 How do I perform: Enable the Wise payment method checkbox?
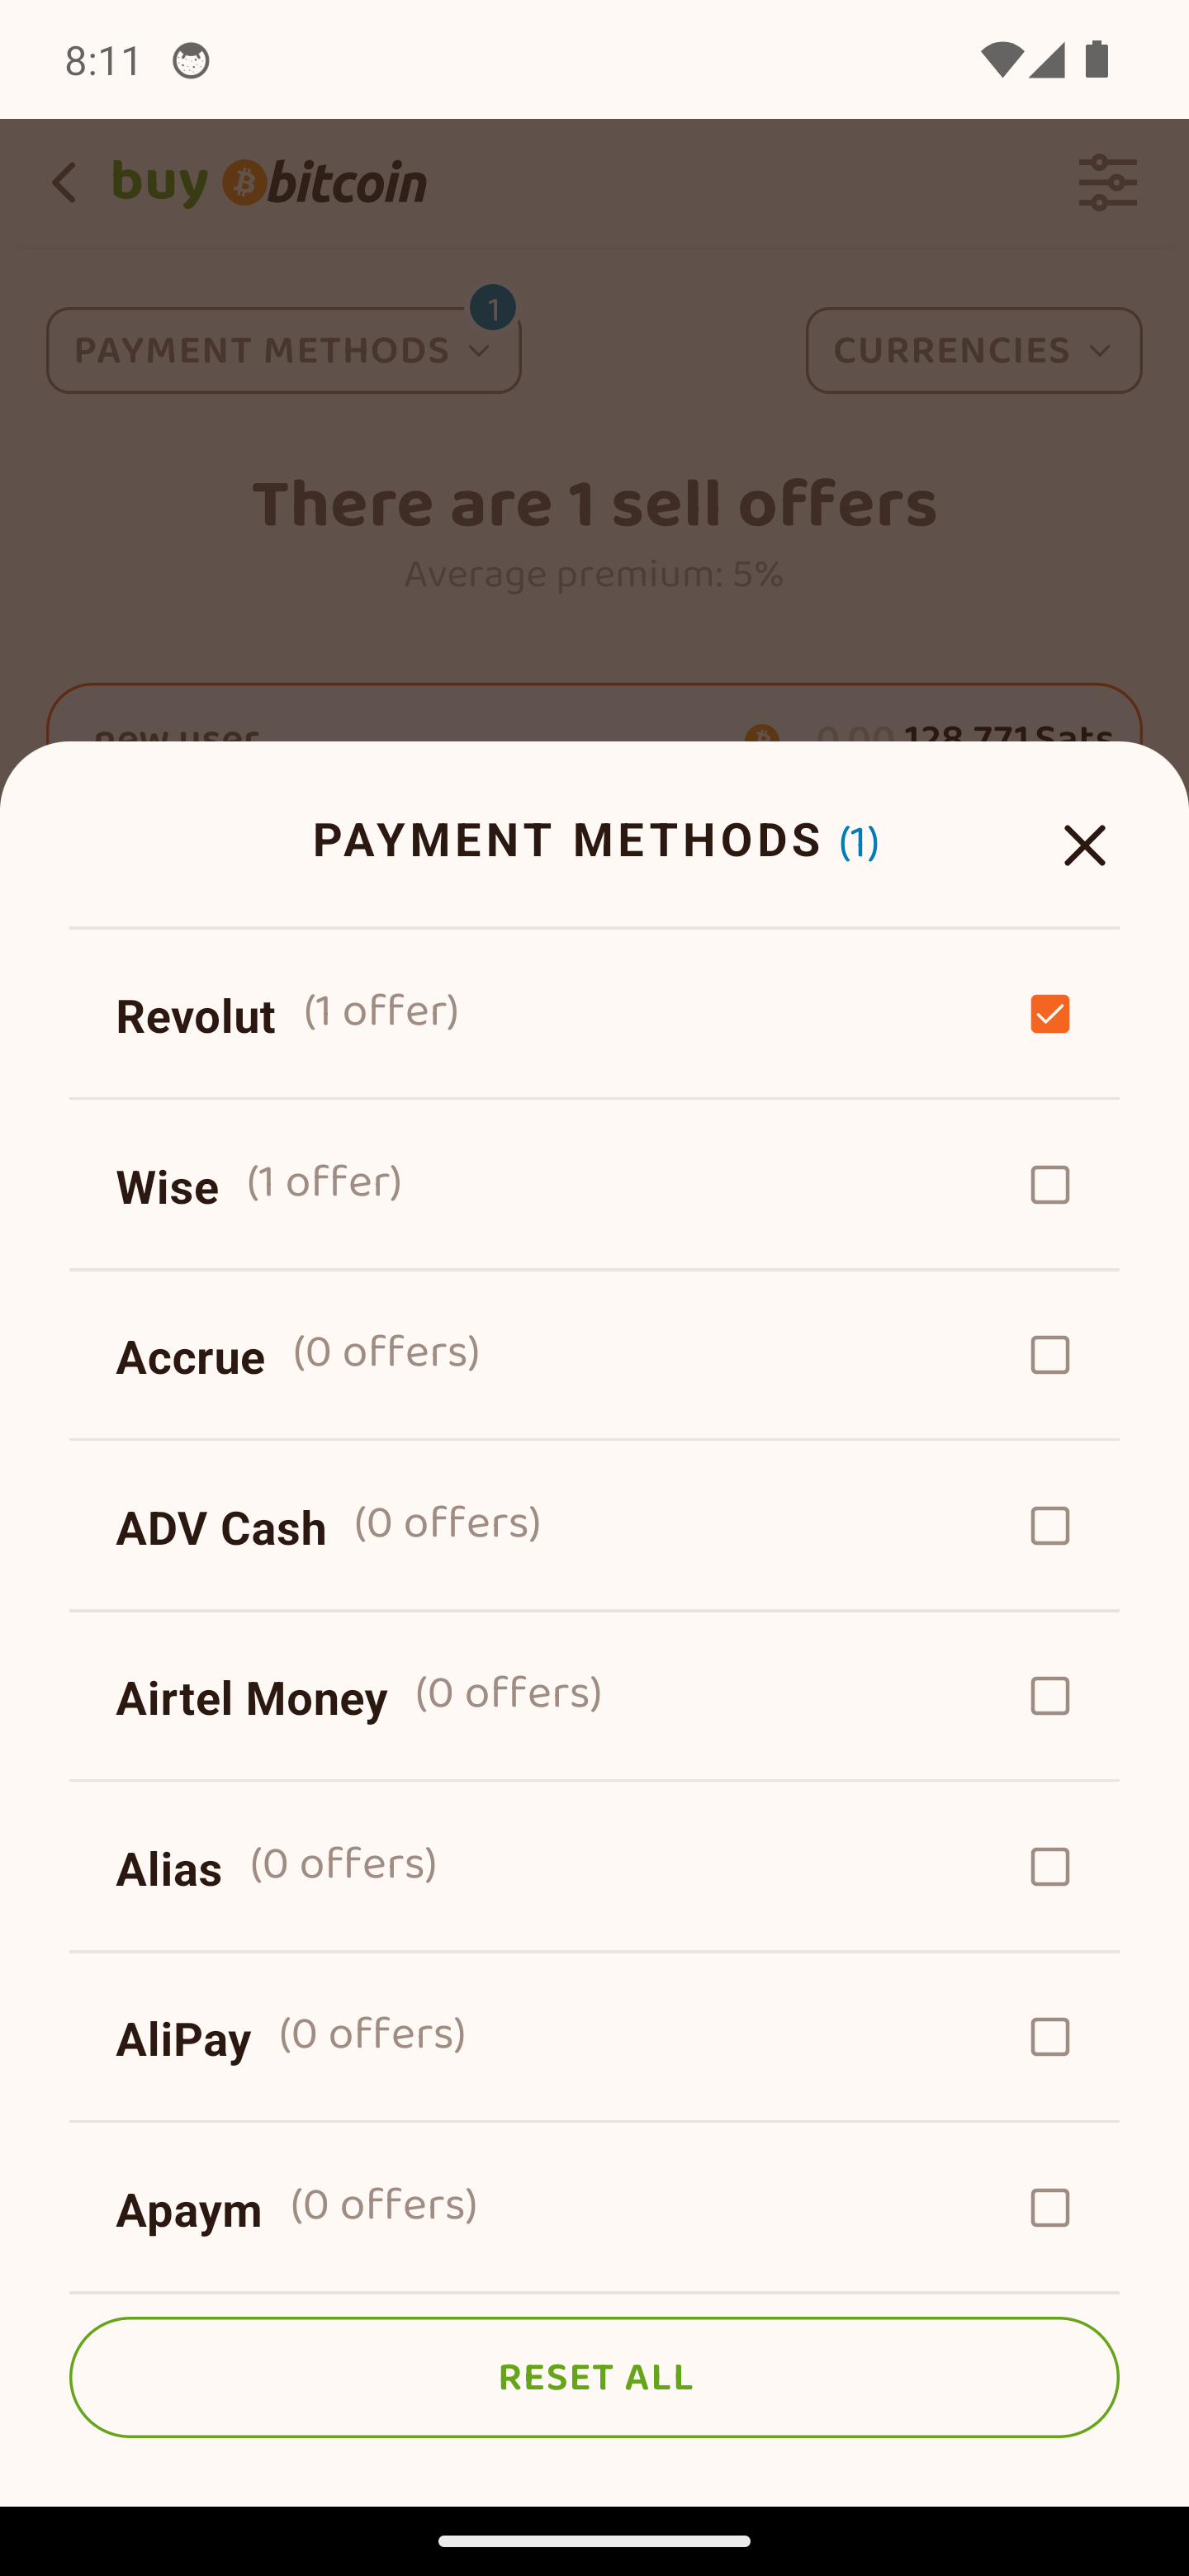pos(1049,1185)
